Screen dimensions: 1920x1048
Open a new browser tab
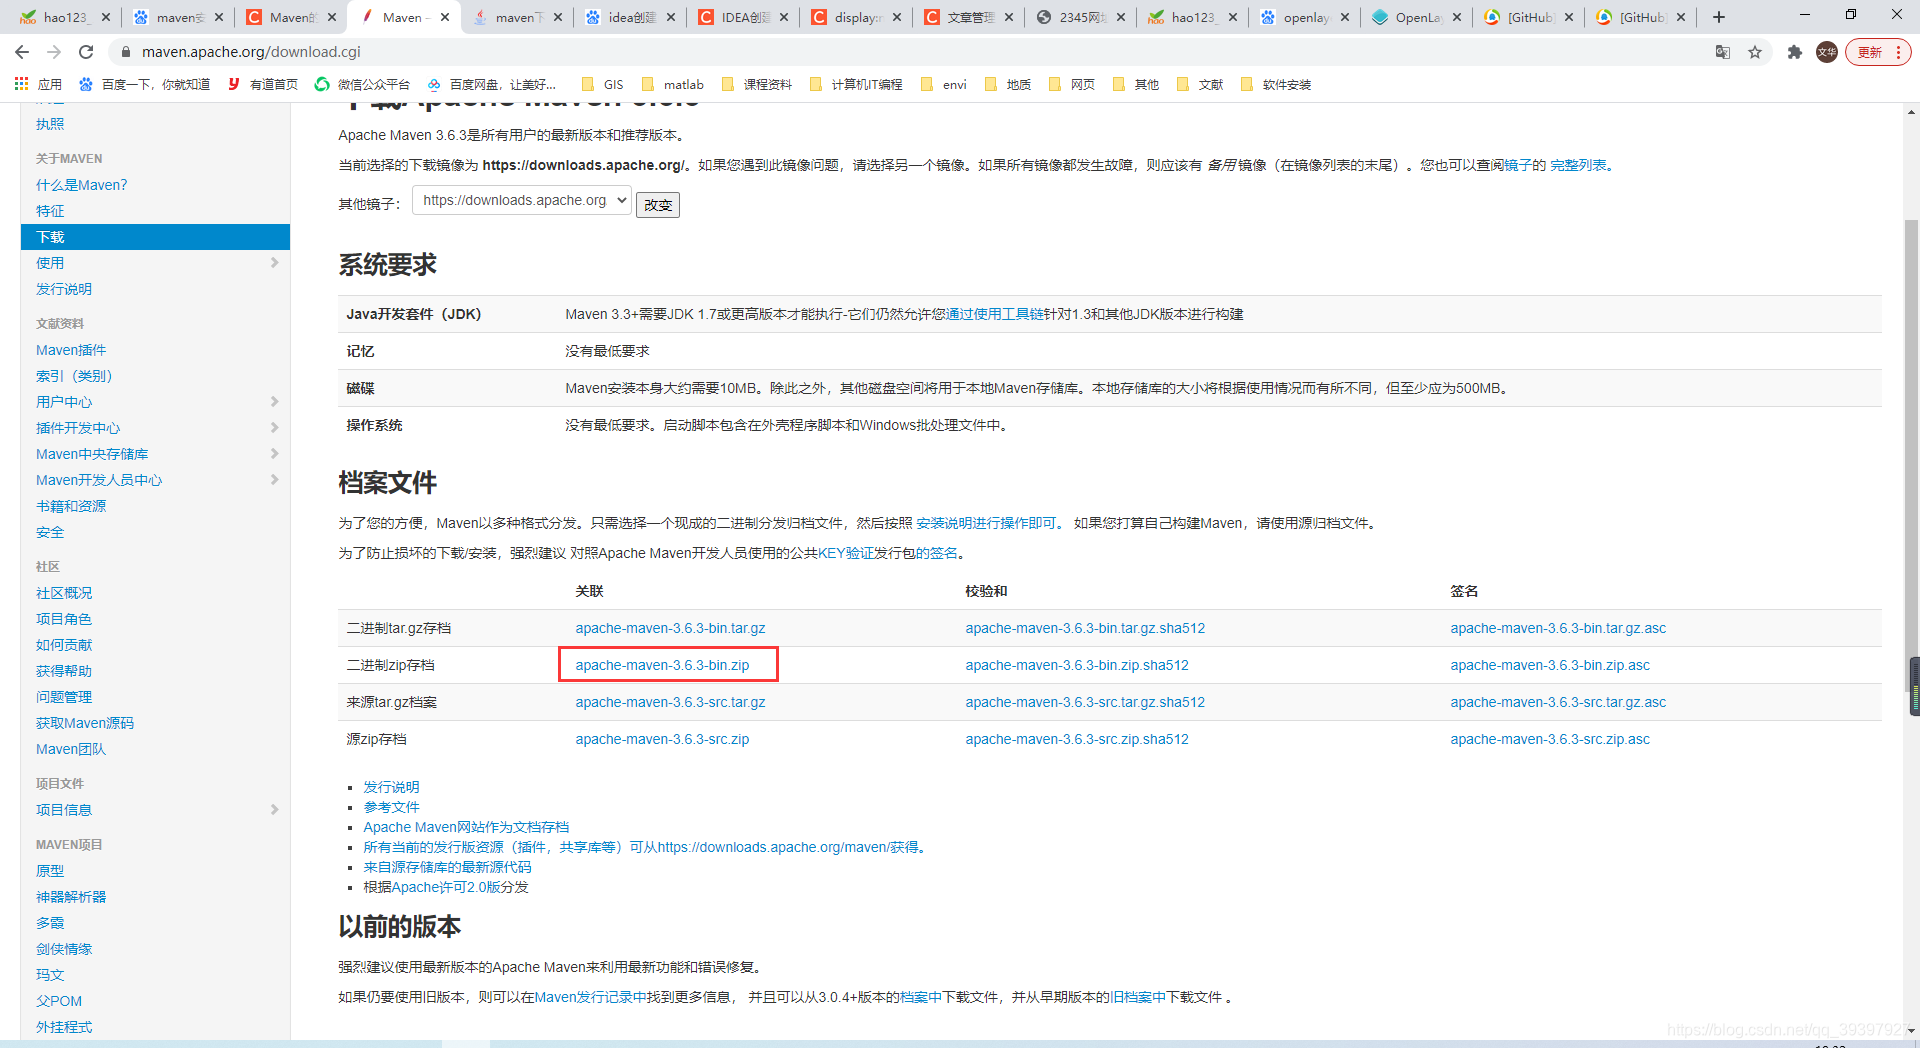pos(1719,17)
